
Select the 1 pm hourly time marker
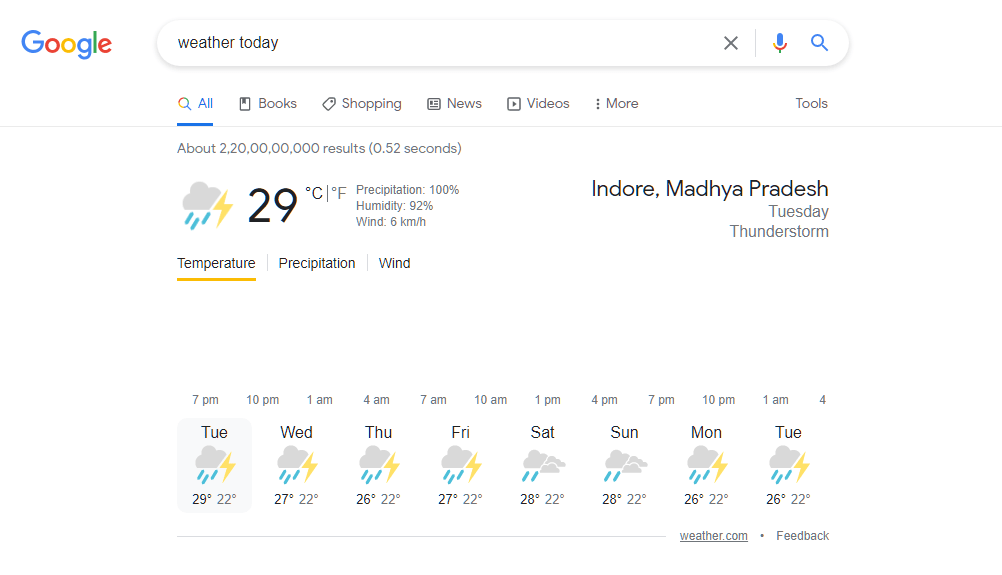(548, 400)
